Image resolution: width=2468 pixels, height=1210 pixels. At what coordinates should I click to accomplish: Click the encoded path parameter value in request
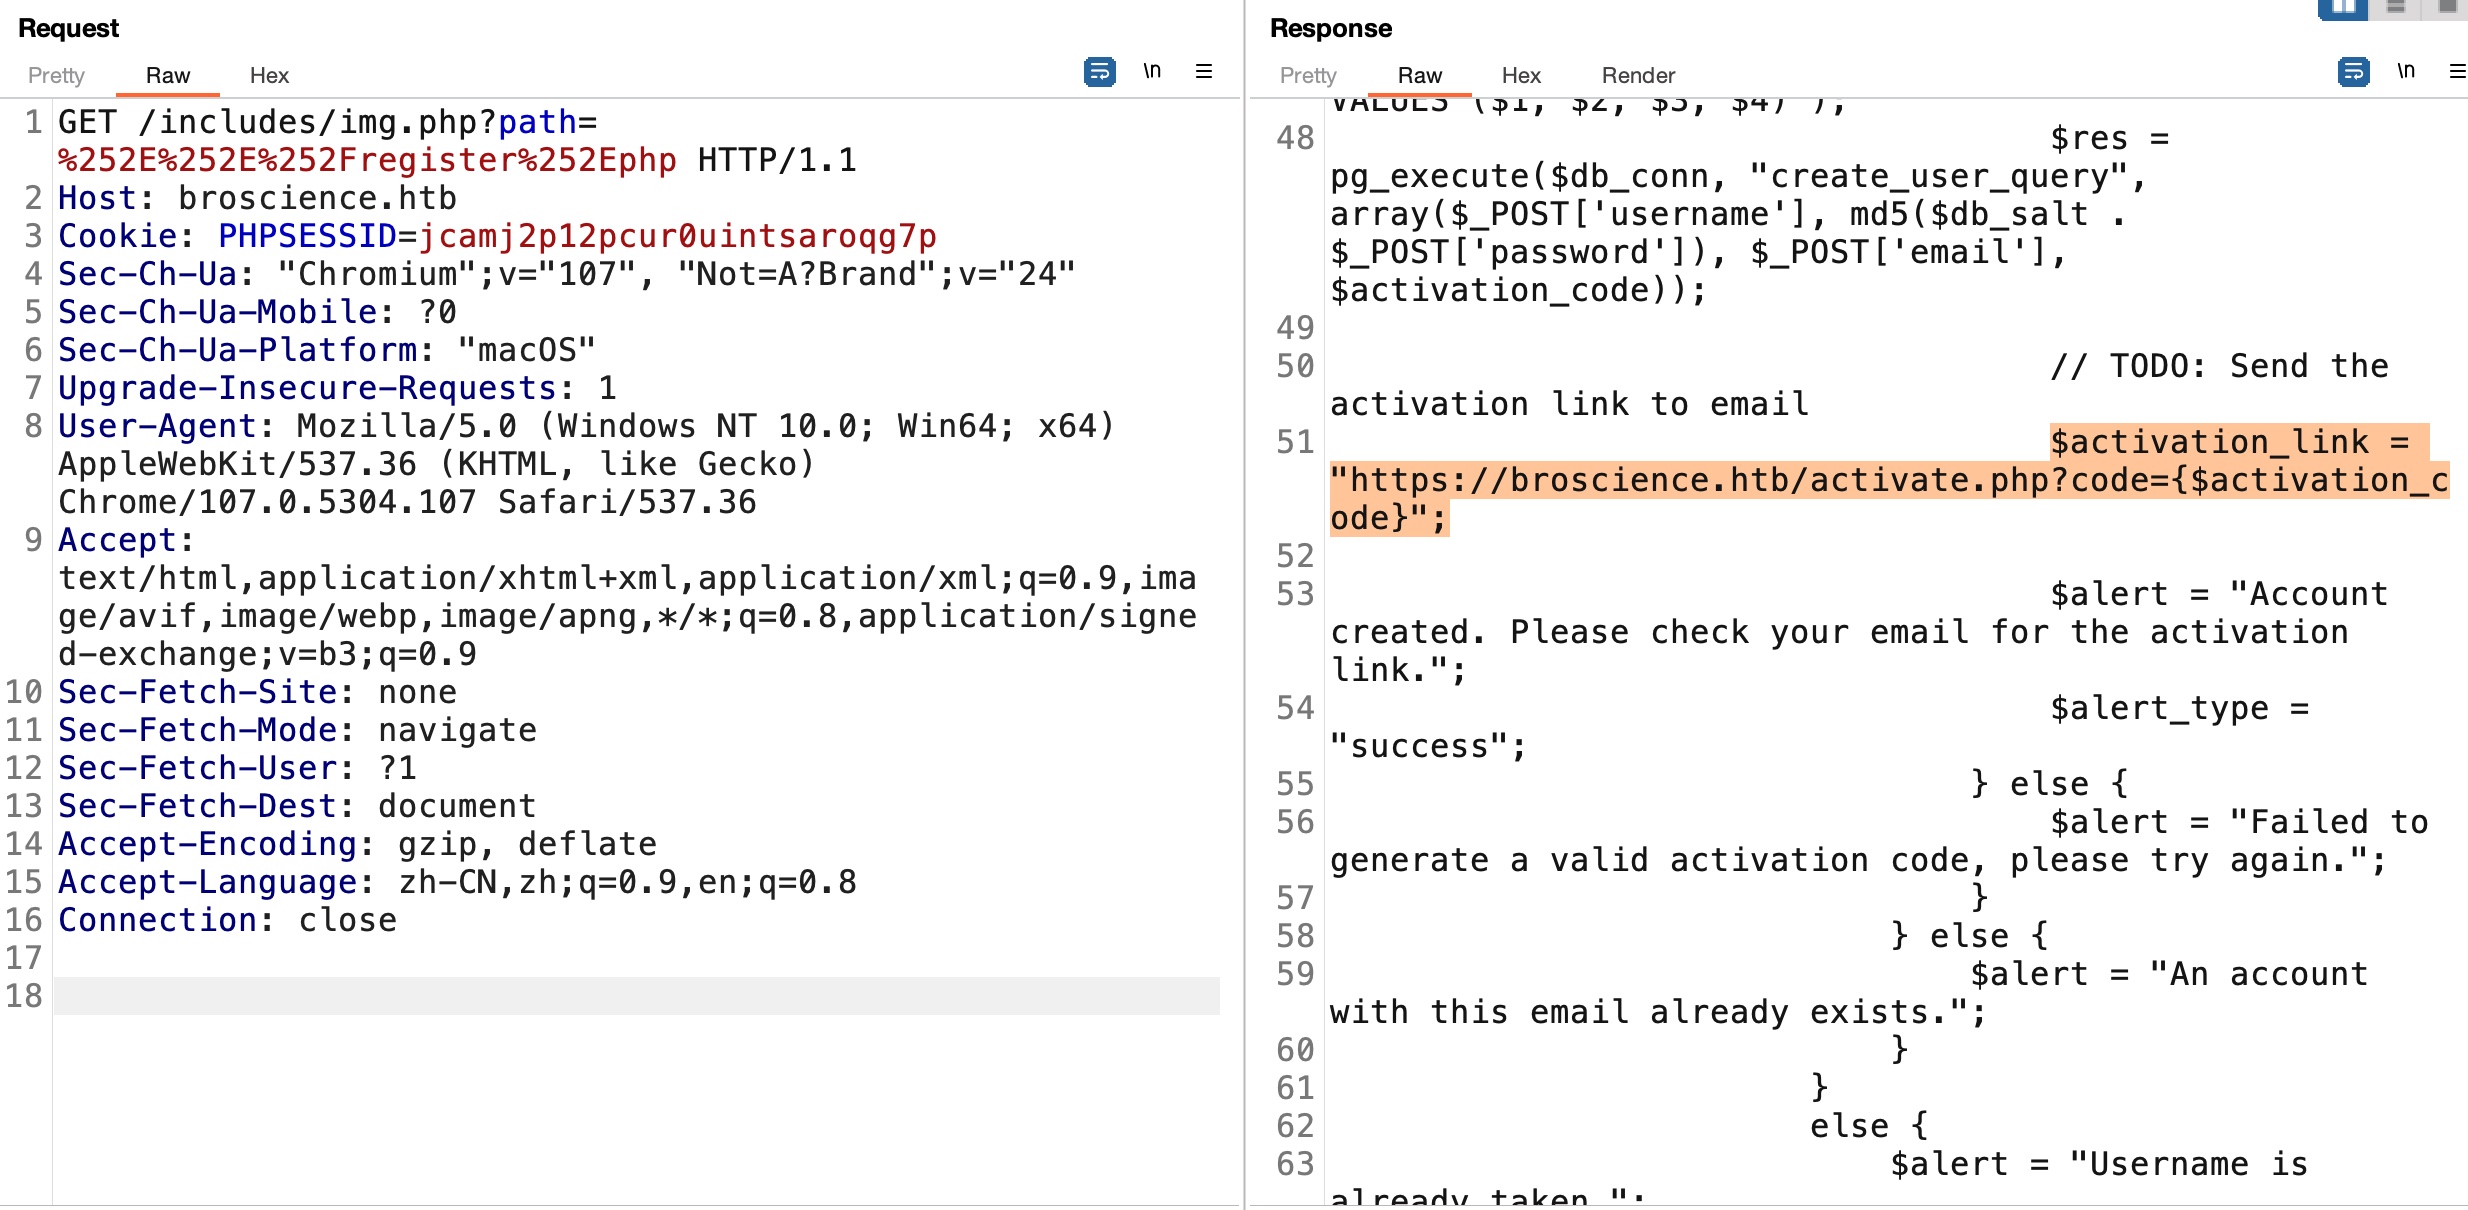click(367, 160)
